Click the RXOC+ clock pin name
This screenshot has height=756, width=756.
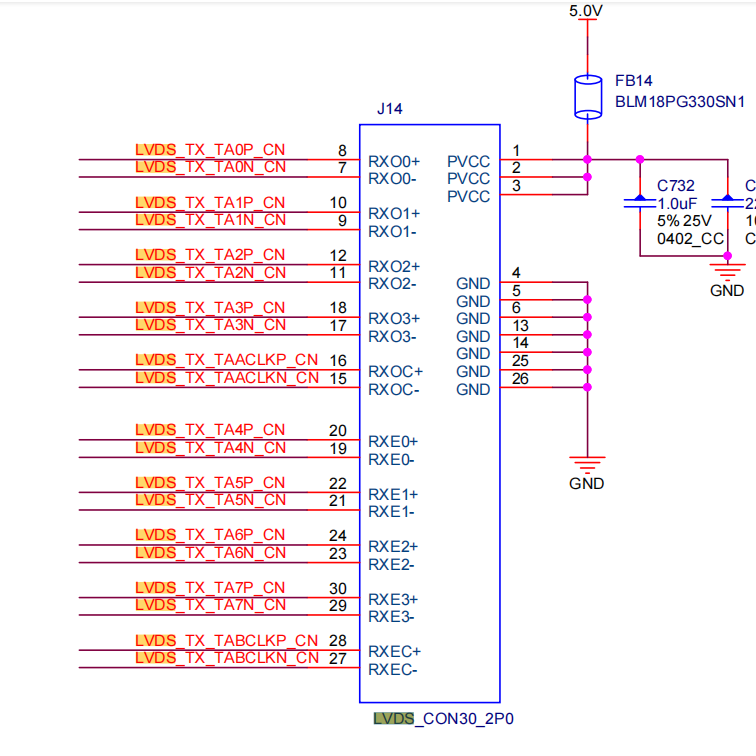tap(395, 372)
